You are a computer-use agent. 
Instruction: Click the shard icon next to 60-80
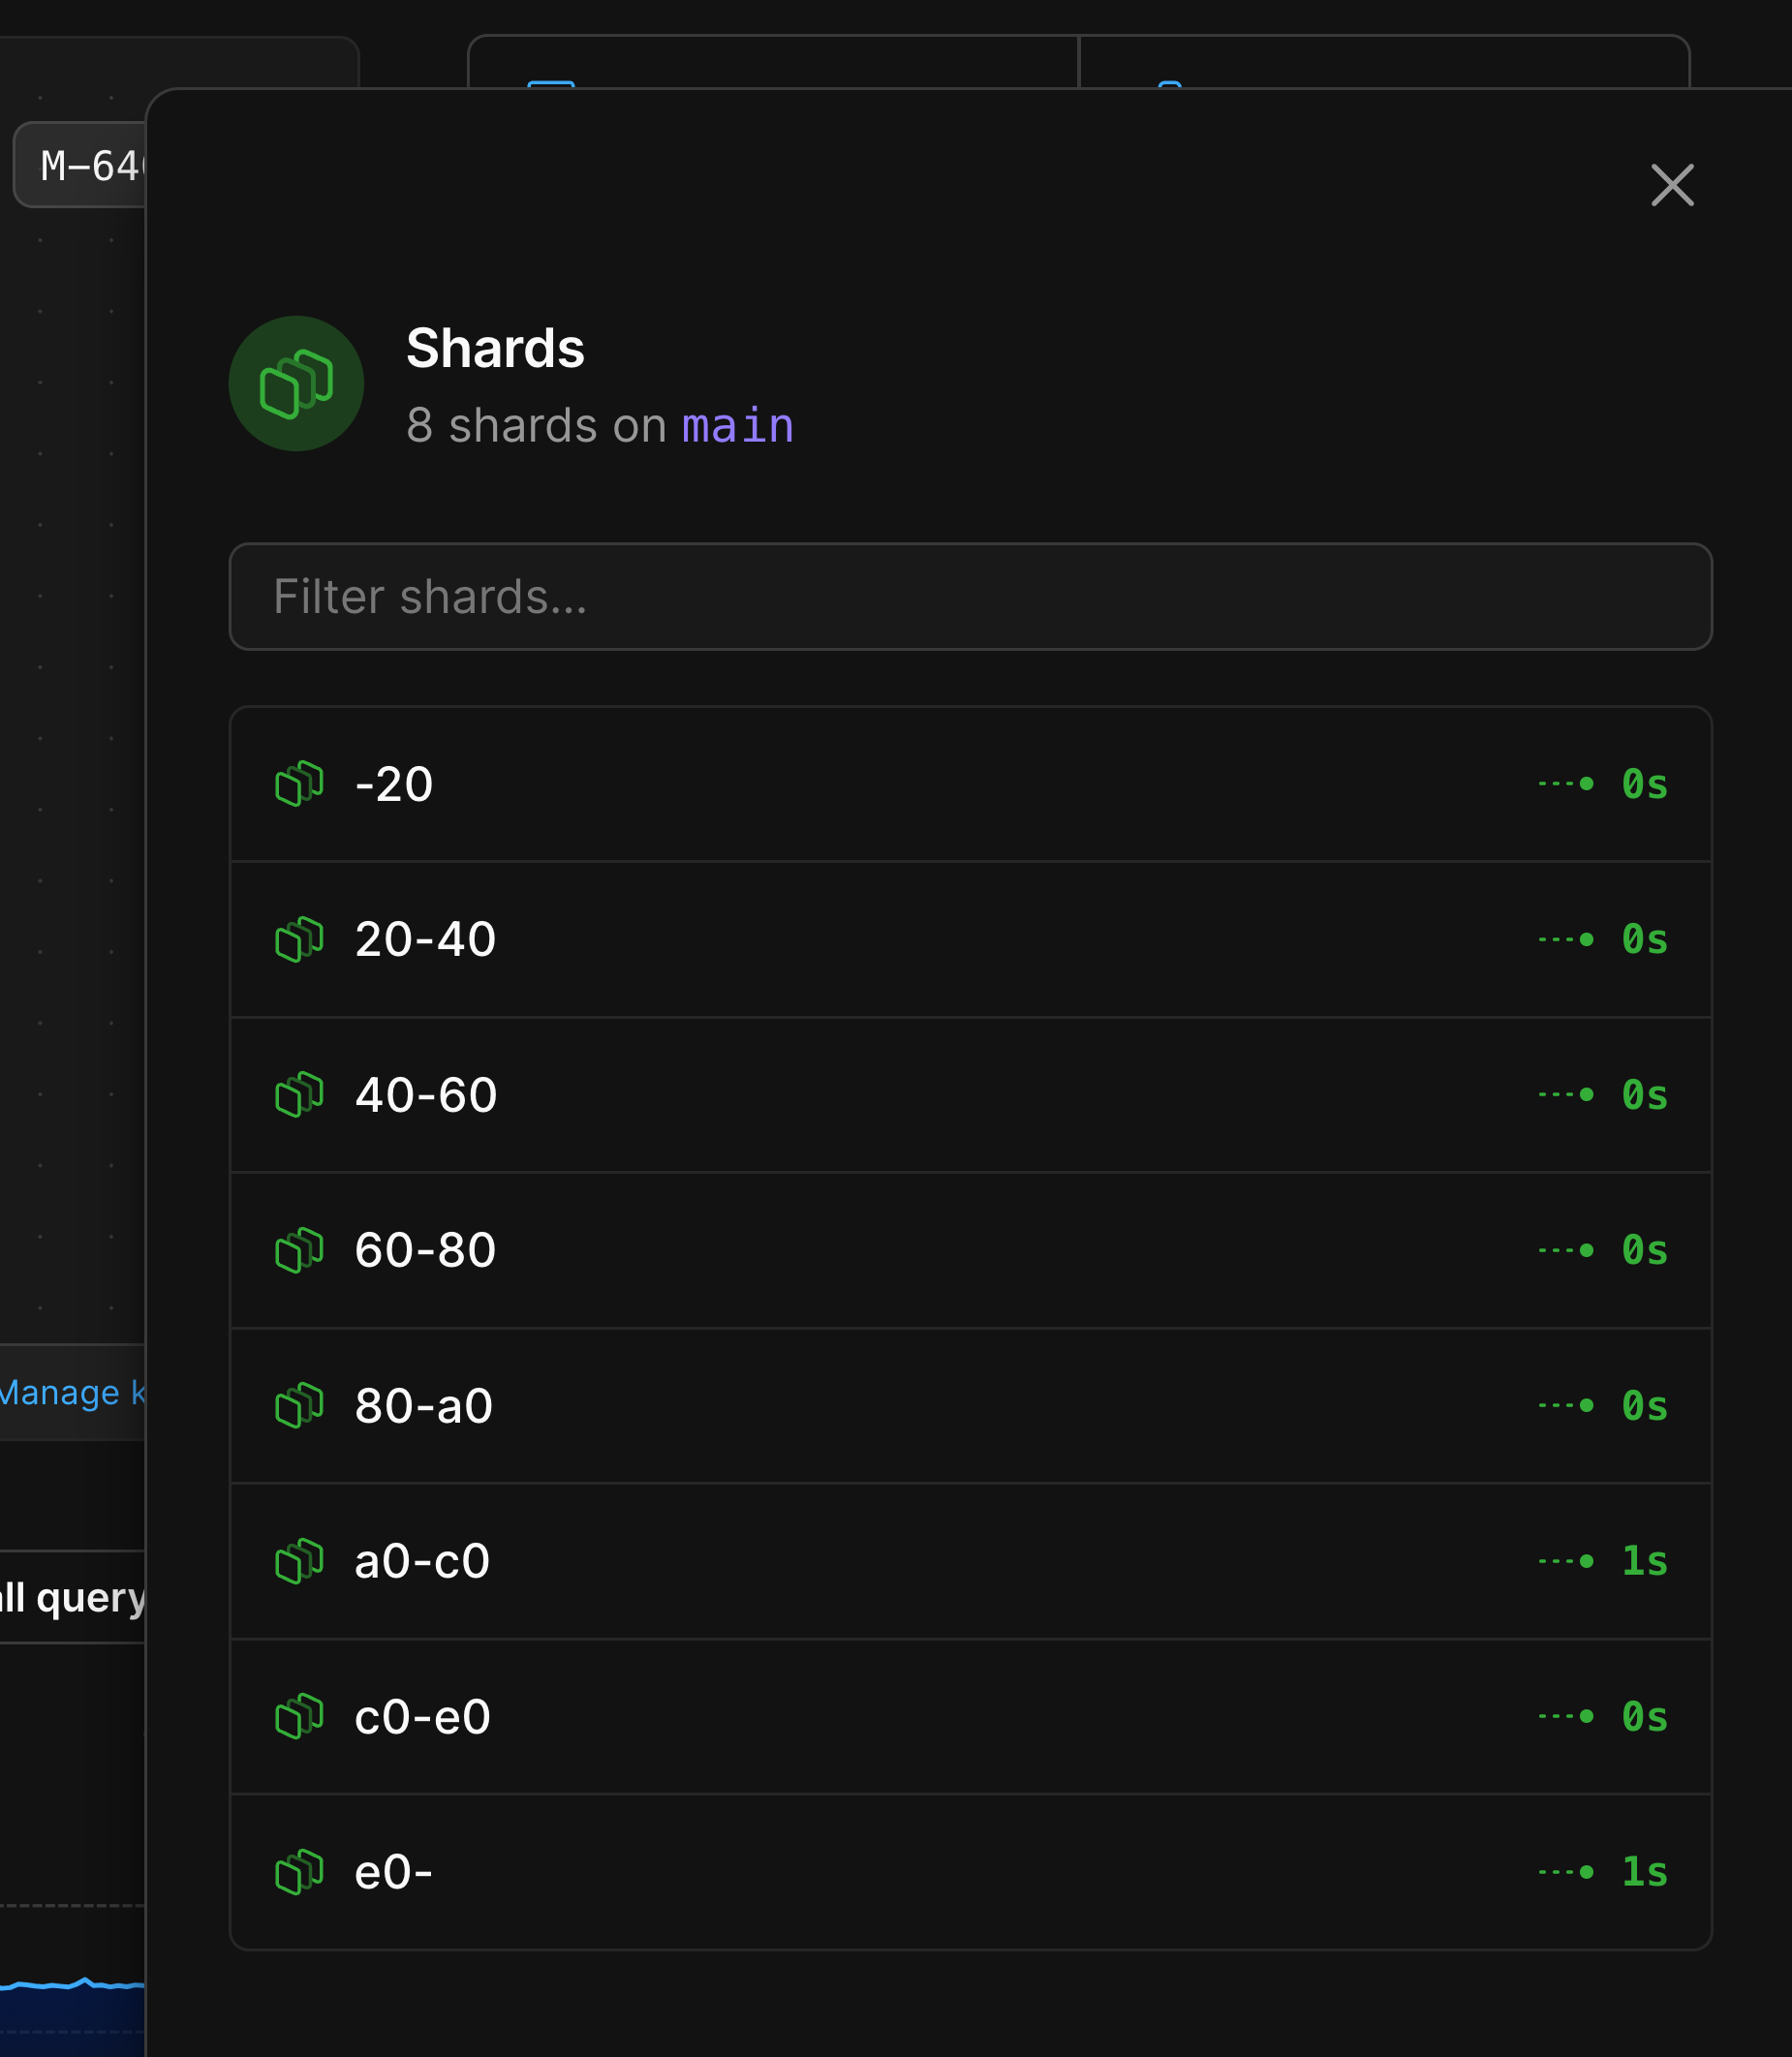tap(298, 1249)
